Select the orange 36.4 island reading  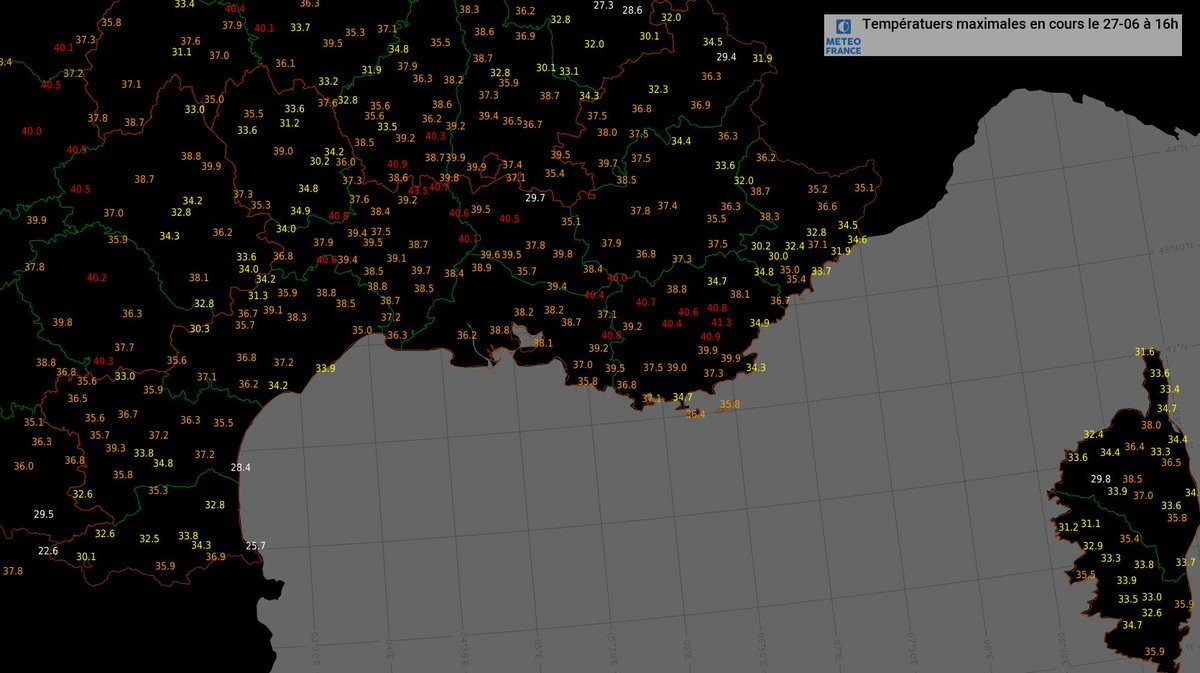pos(695,414)
